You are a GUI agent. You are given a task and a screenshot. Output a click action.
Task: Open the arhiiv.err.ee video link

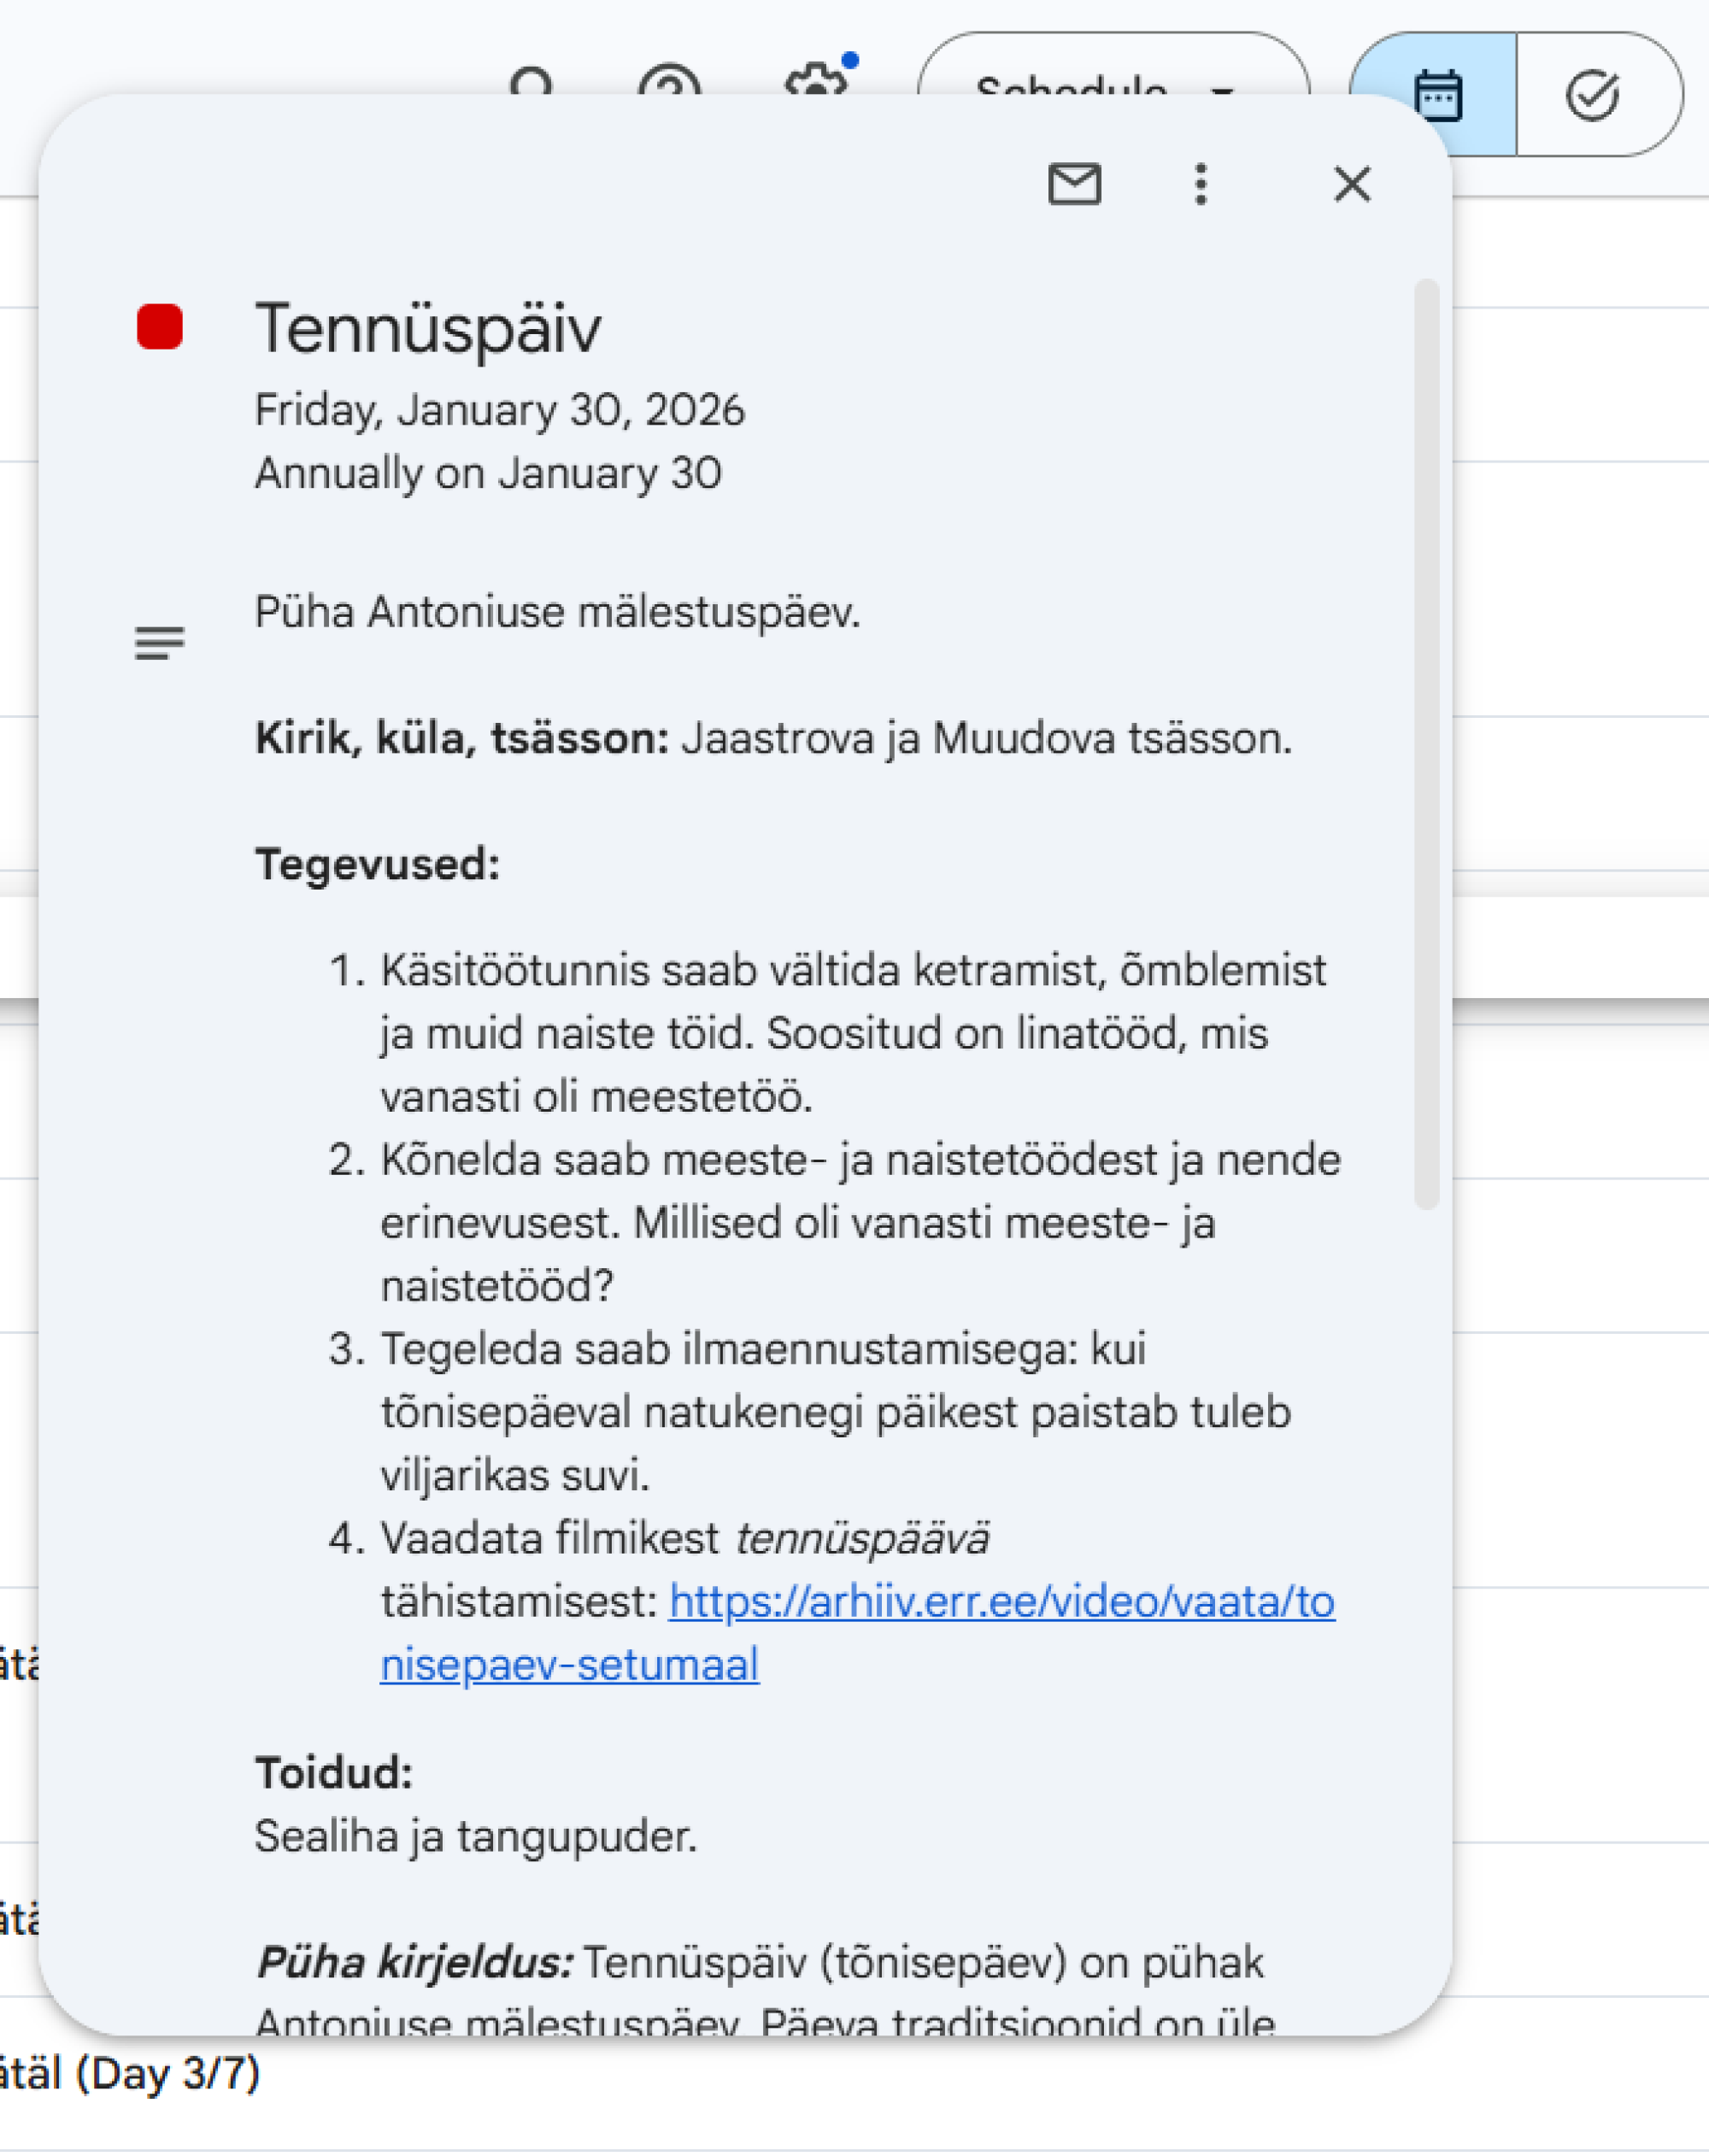(1000, 1602)
